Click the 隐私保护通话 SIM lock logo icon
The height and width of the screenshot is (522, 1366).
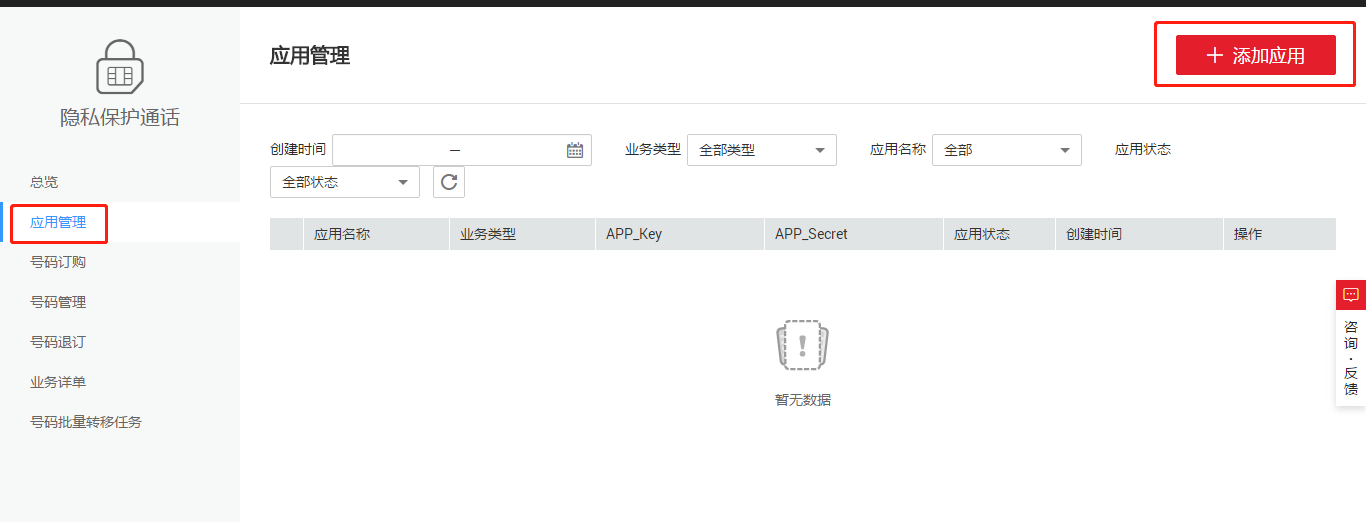(120, 66)
